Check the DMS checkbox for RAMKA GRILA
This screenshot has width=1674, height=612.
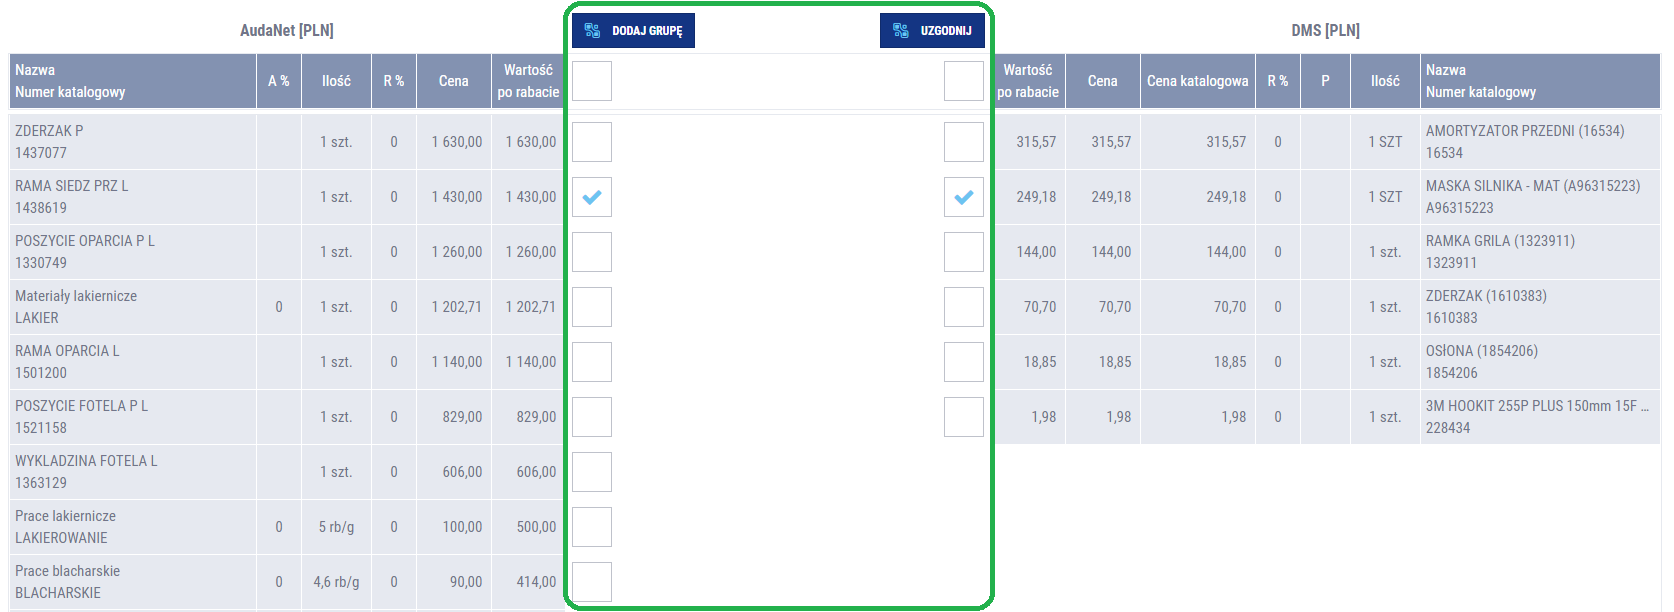pos(963,252)
